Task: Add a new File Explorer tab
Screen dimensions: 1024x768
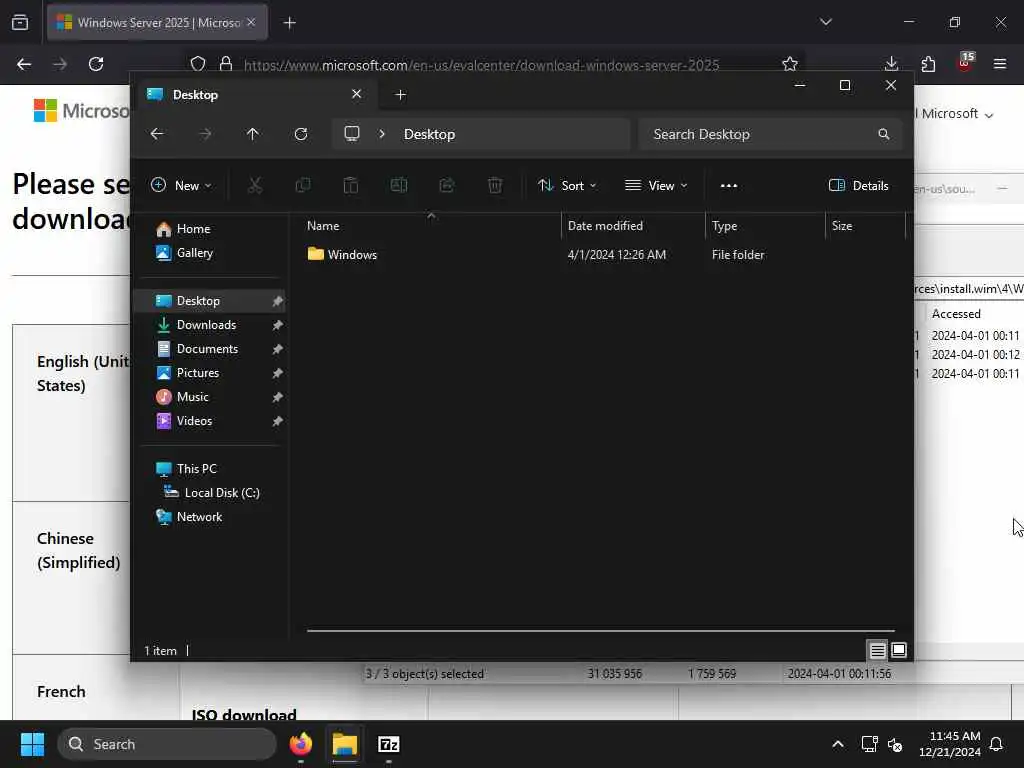Action: coord(401,95)
